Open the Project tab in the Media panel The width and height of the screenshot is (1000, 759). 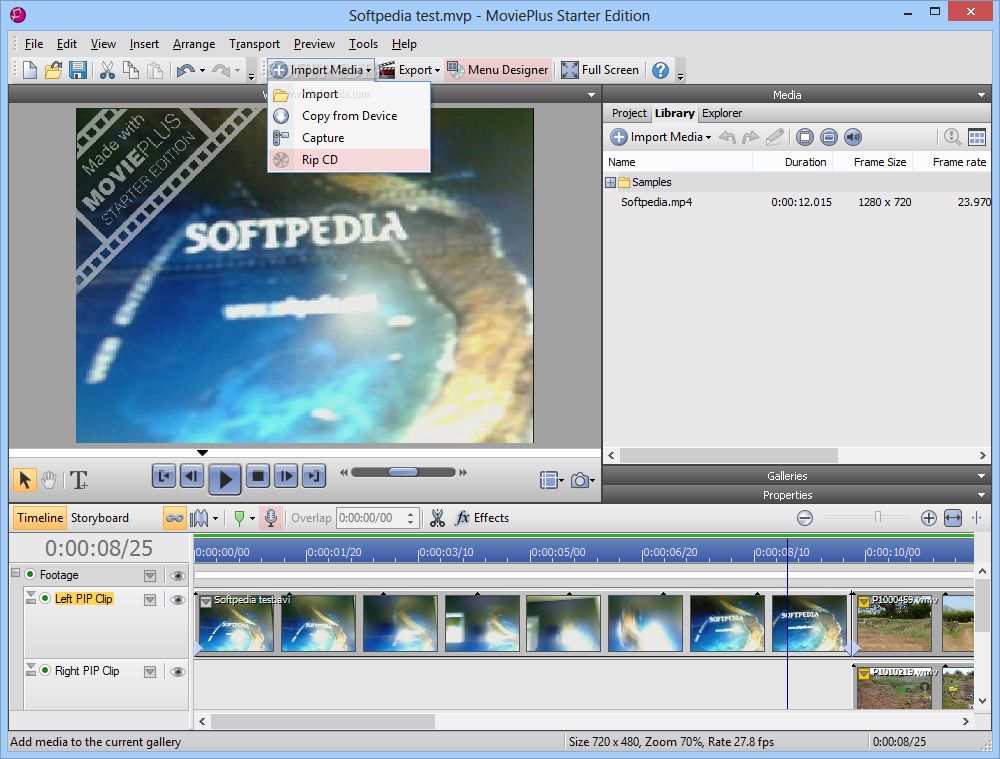629,113
